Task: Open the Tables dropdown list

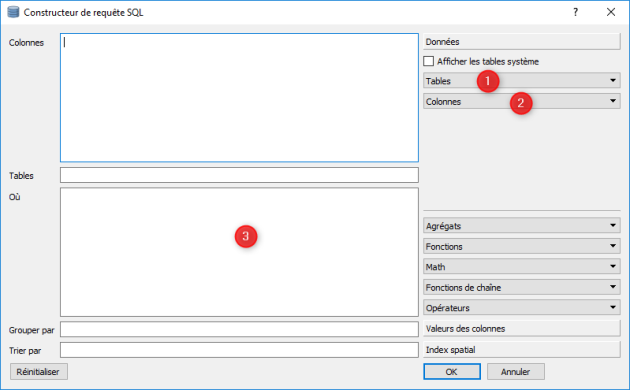Action: [522, 81]
